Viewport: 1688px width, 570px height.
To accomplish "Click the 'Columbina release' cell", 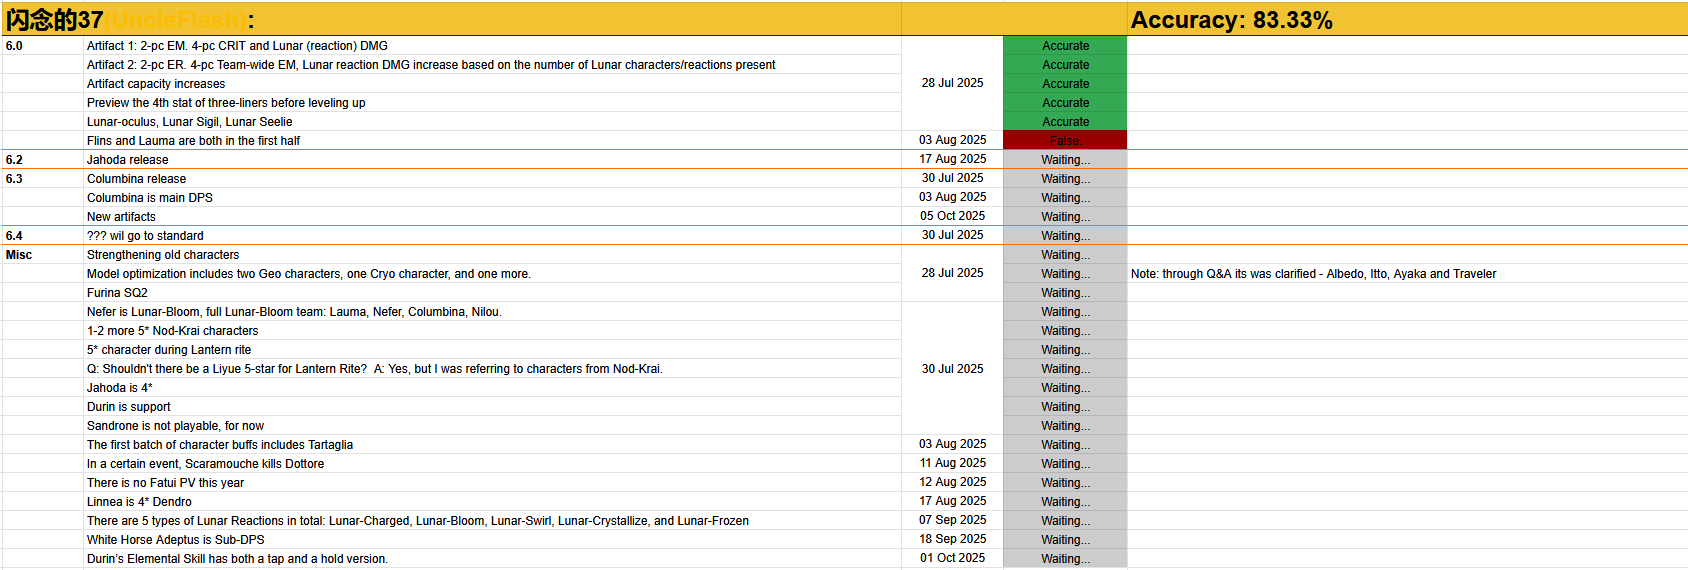I will pos(492,179).
